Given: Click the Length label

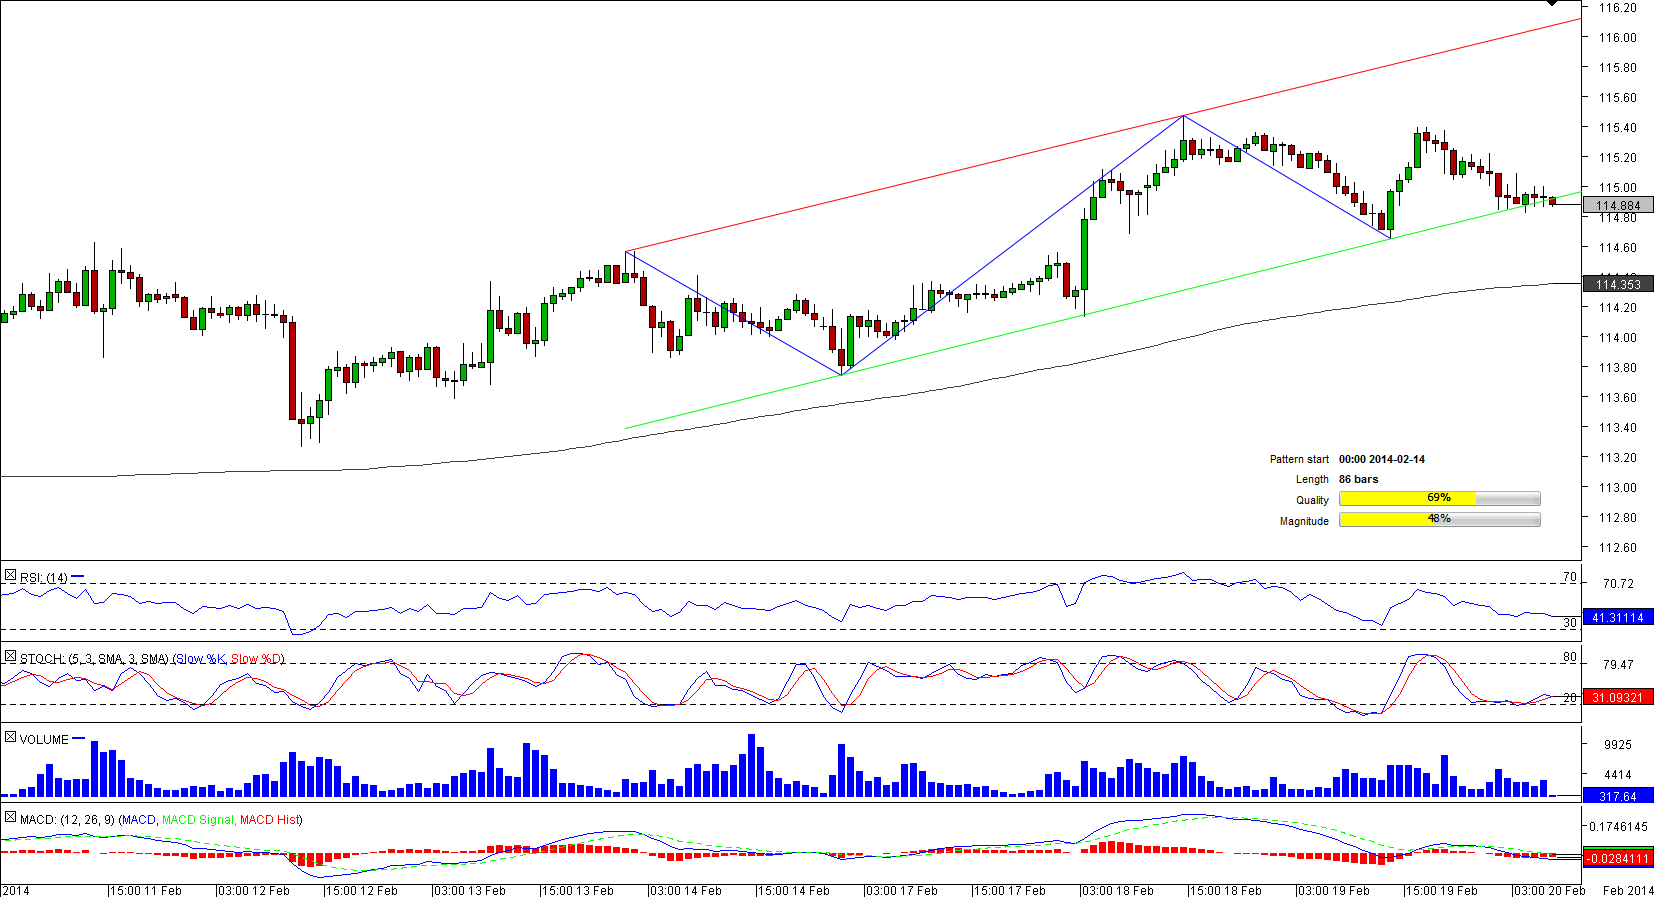Looking at the screenshot, I should point(1312,480).
